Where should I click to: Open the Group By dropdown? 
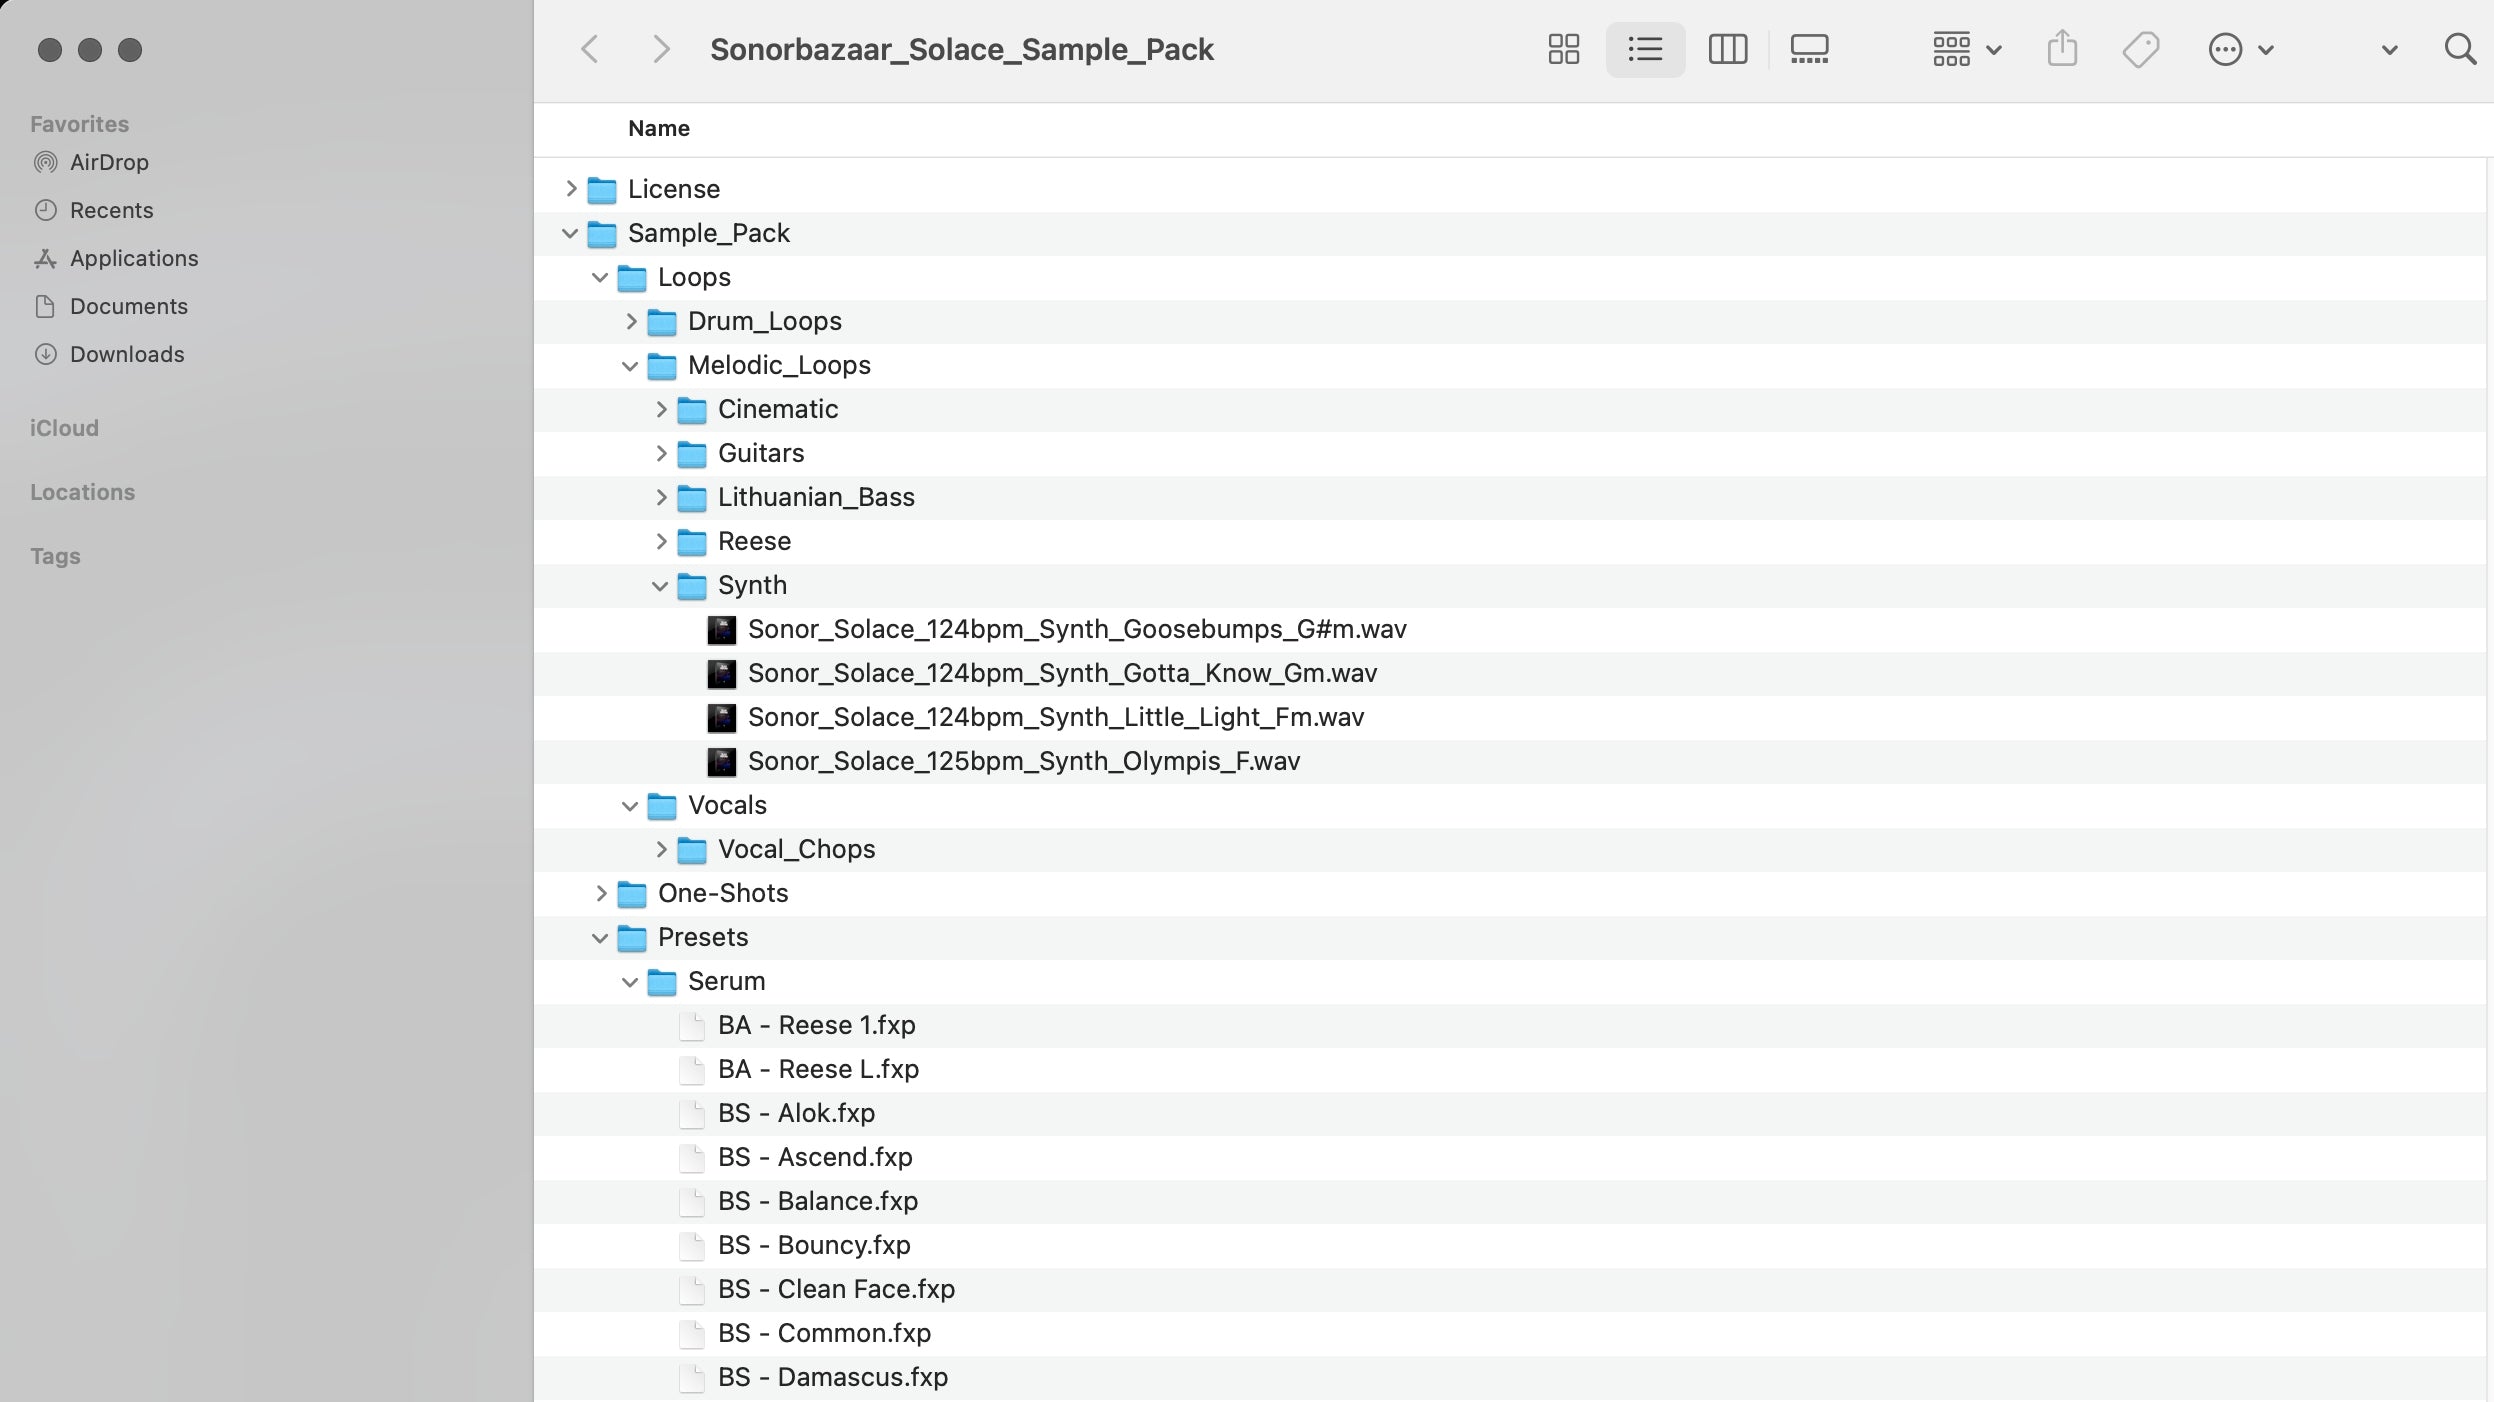pyautogui.click(x=1965, y=49)
